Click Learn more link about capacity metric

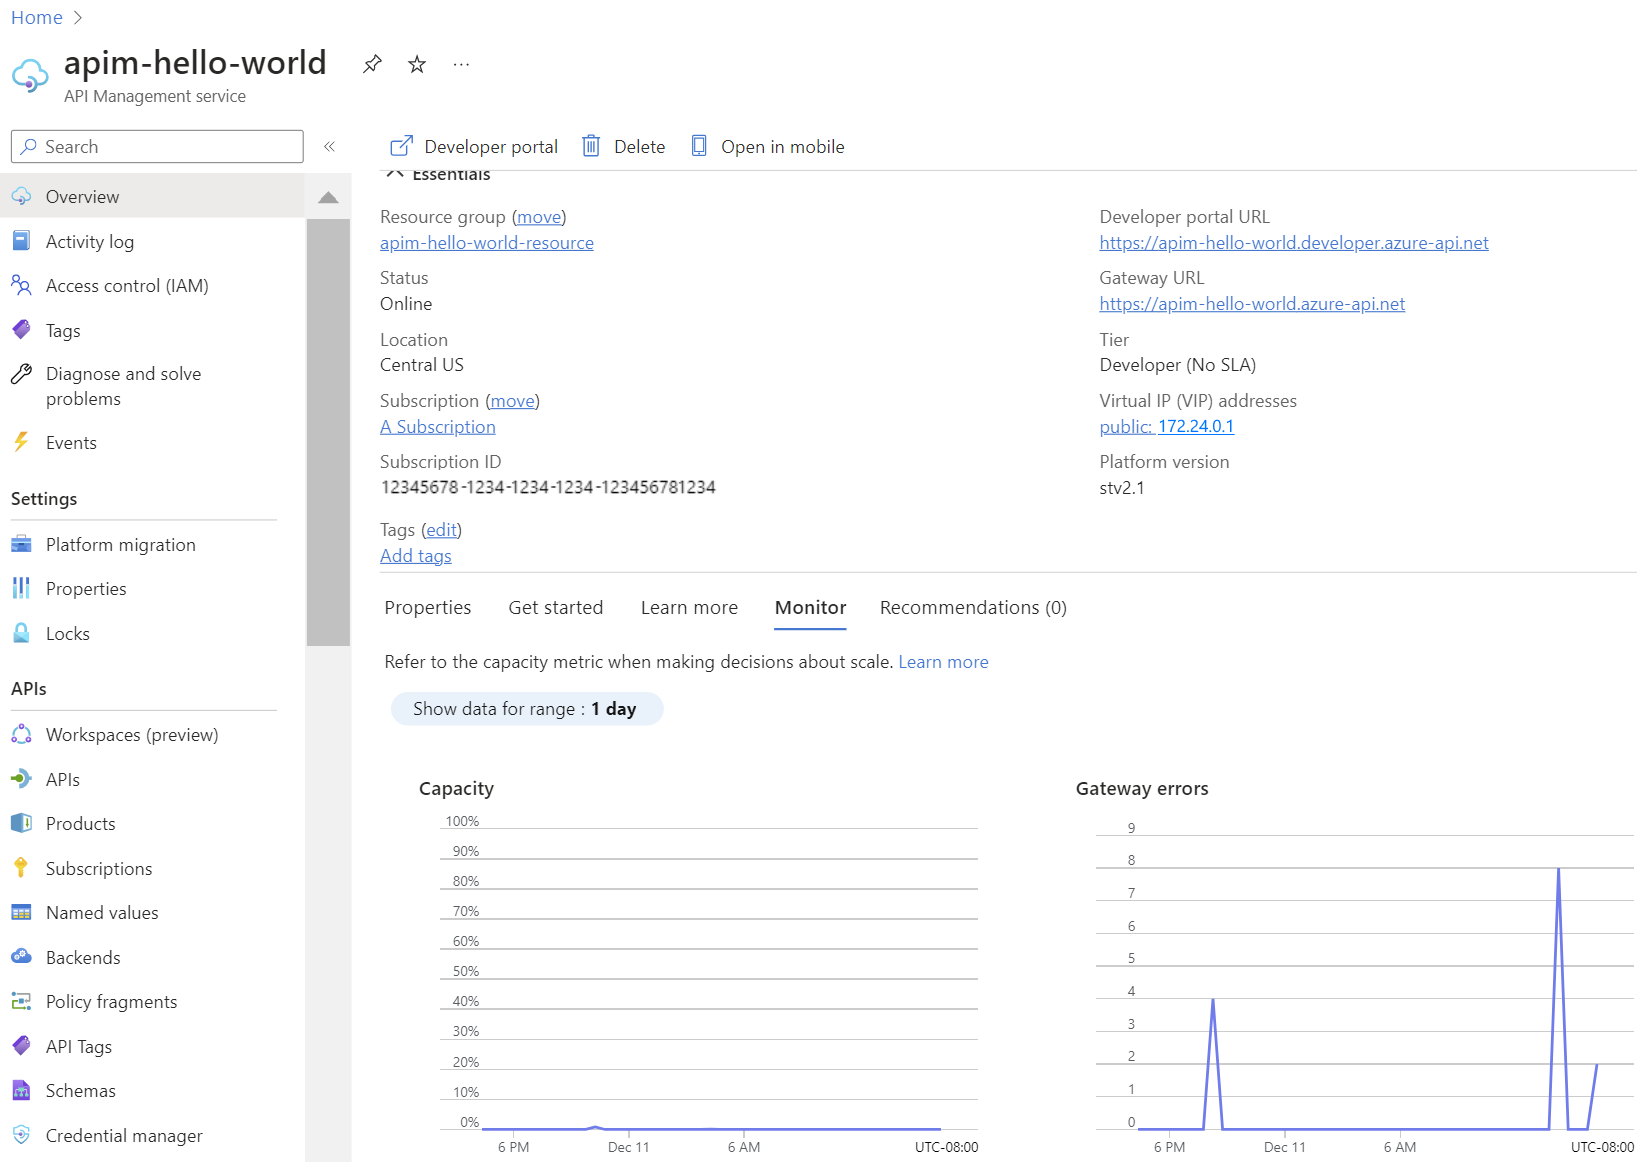(x=943, y=662)
